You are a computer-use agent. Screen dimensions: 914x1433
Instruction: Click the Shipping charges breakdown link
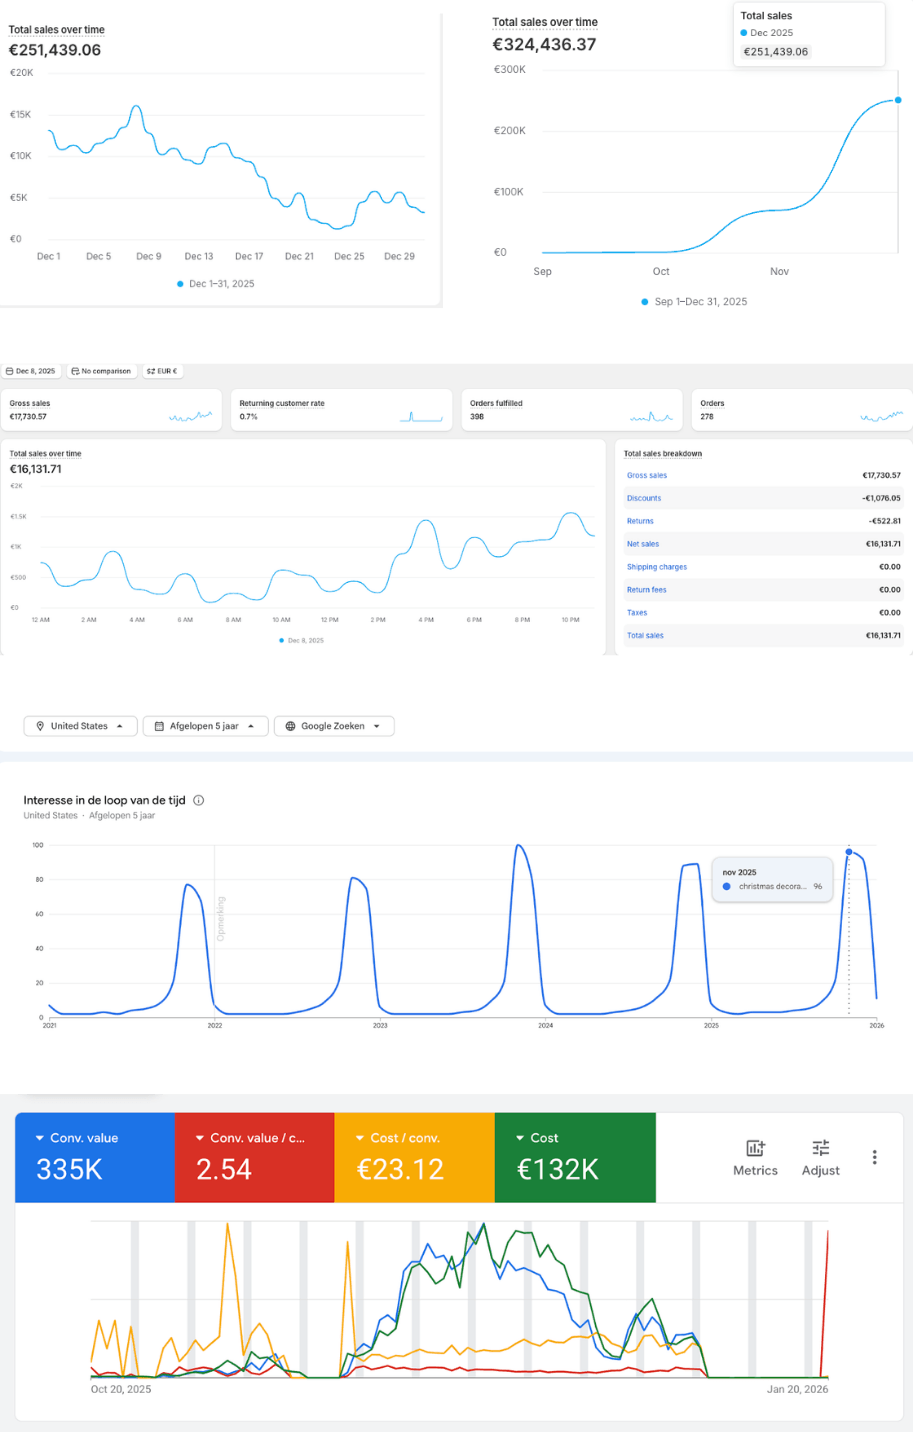[657, 567]
